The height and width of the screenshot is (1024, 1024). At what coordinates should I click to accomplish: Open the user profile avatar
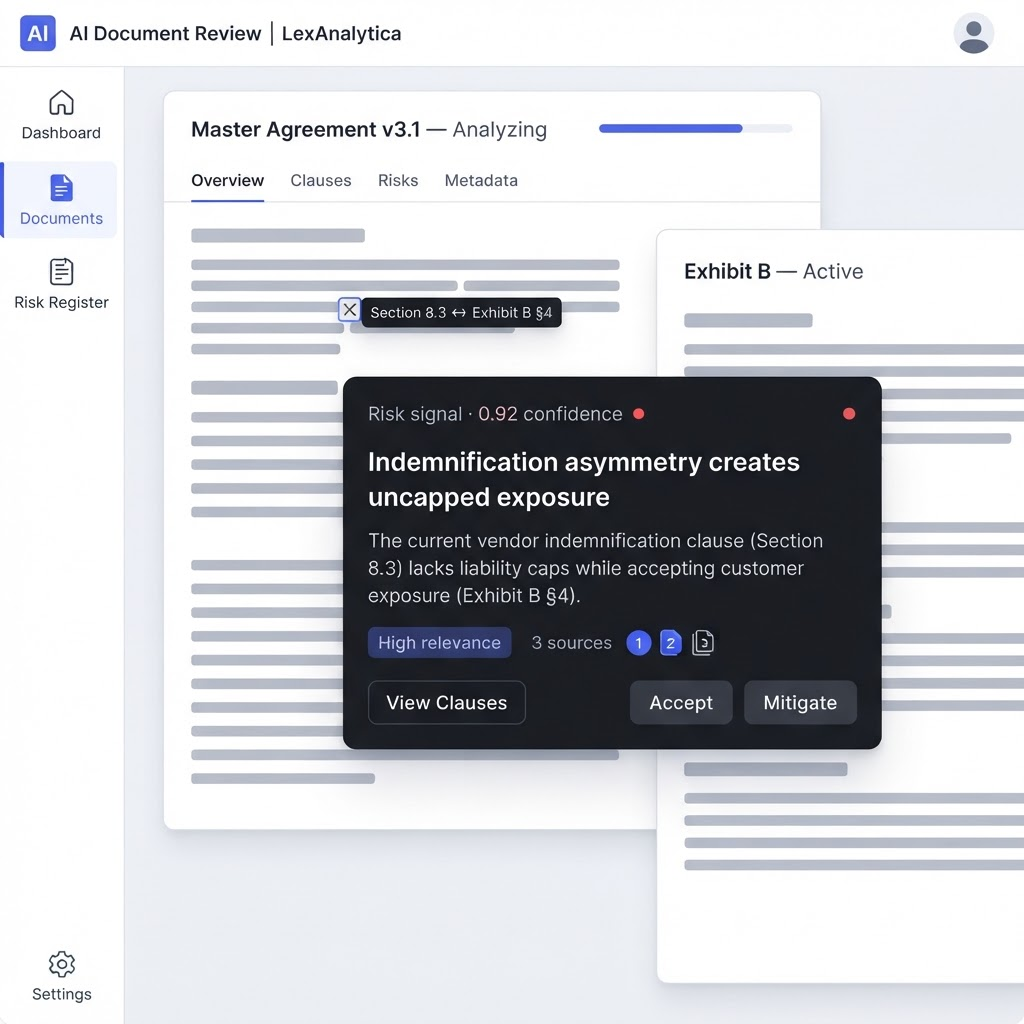[x=973, y=33]
